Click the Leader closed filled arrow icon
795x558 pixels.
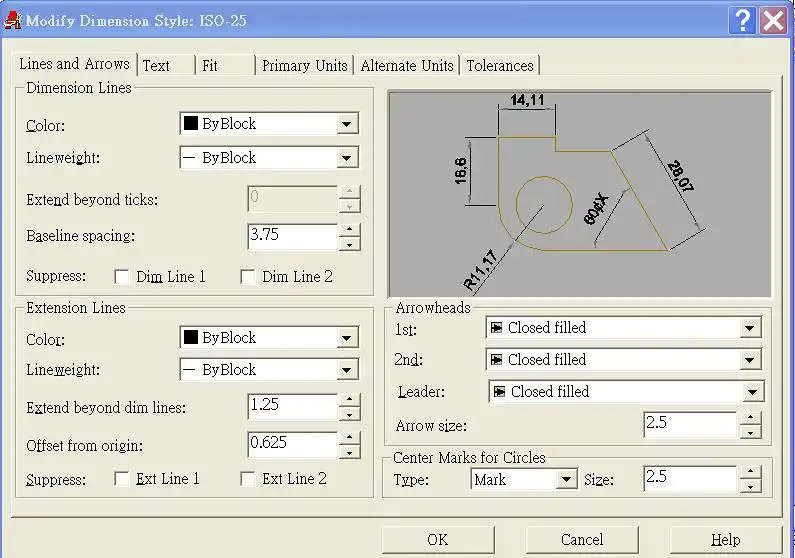[x=499, y=392]
